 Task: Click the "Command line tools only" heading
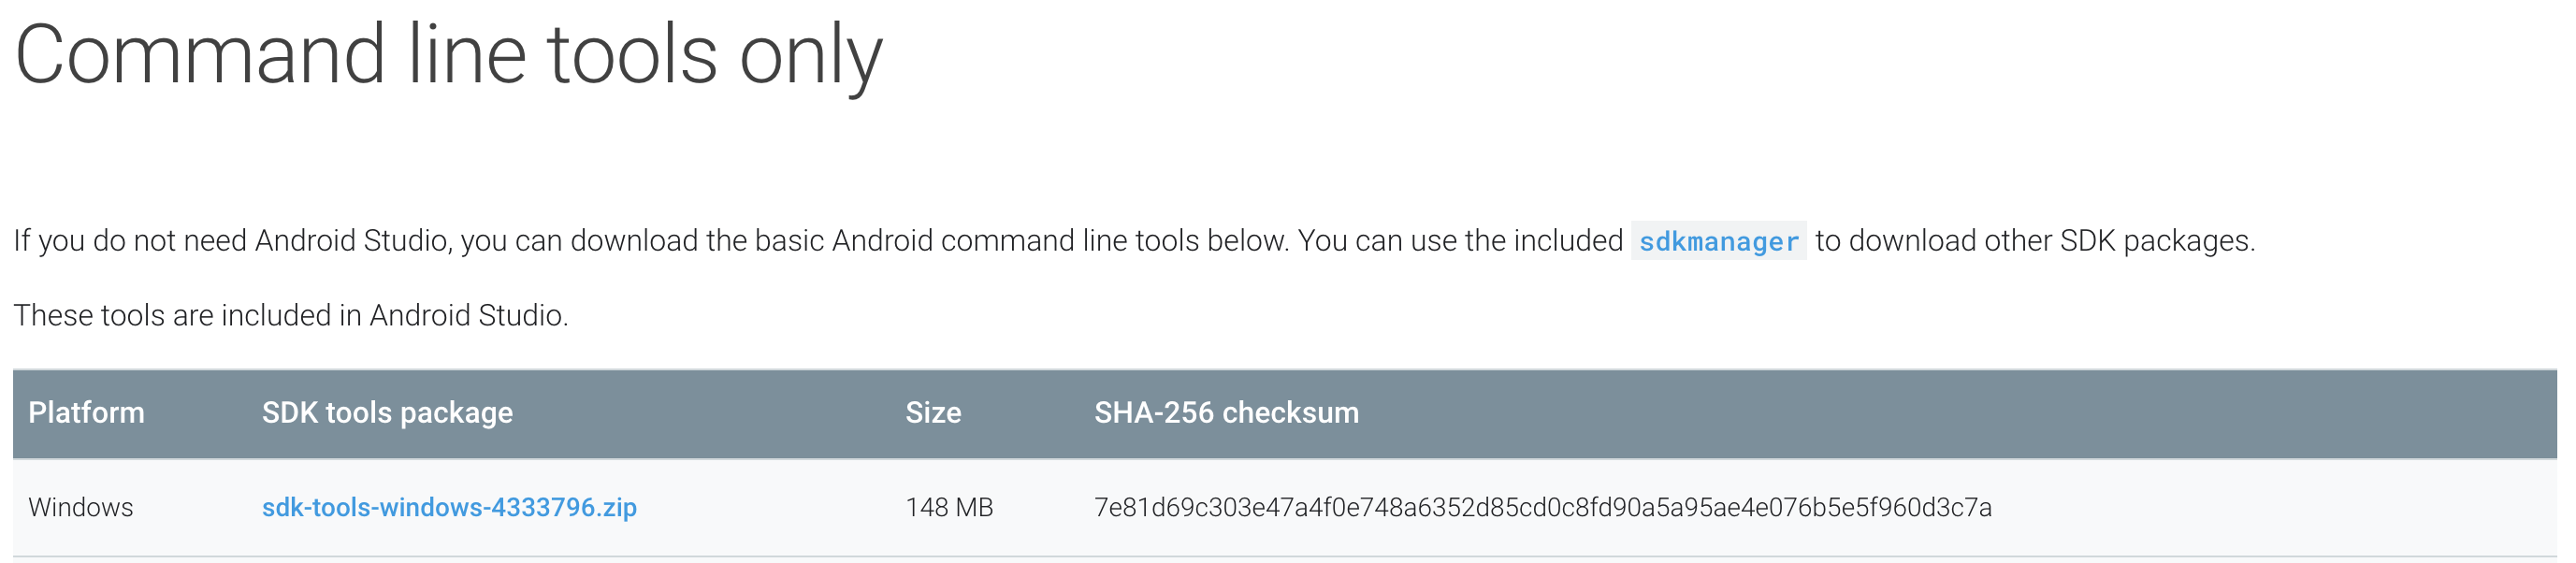(x=448, y=56)
